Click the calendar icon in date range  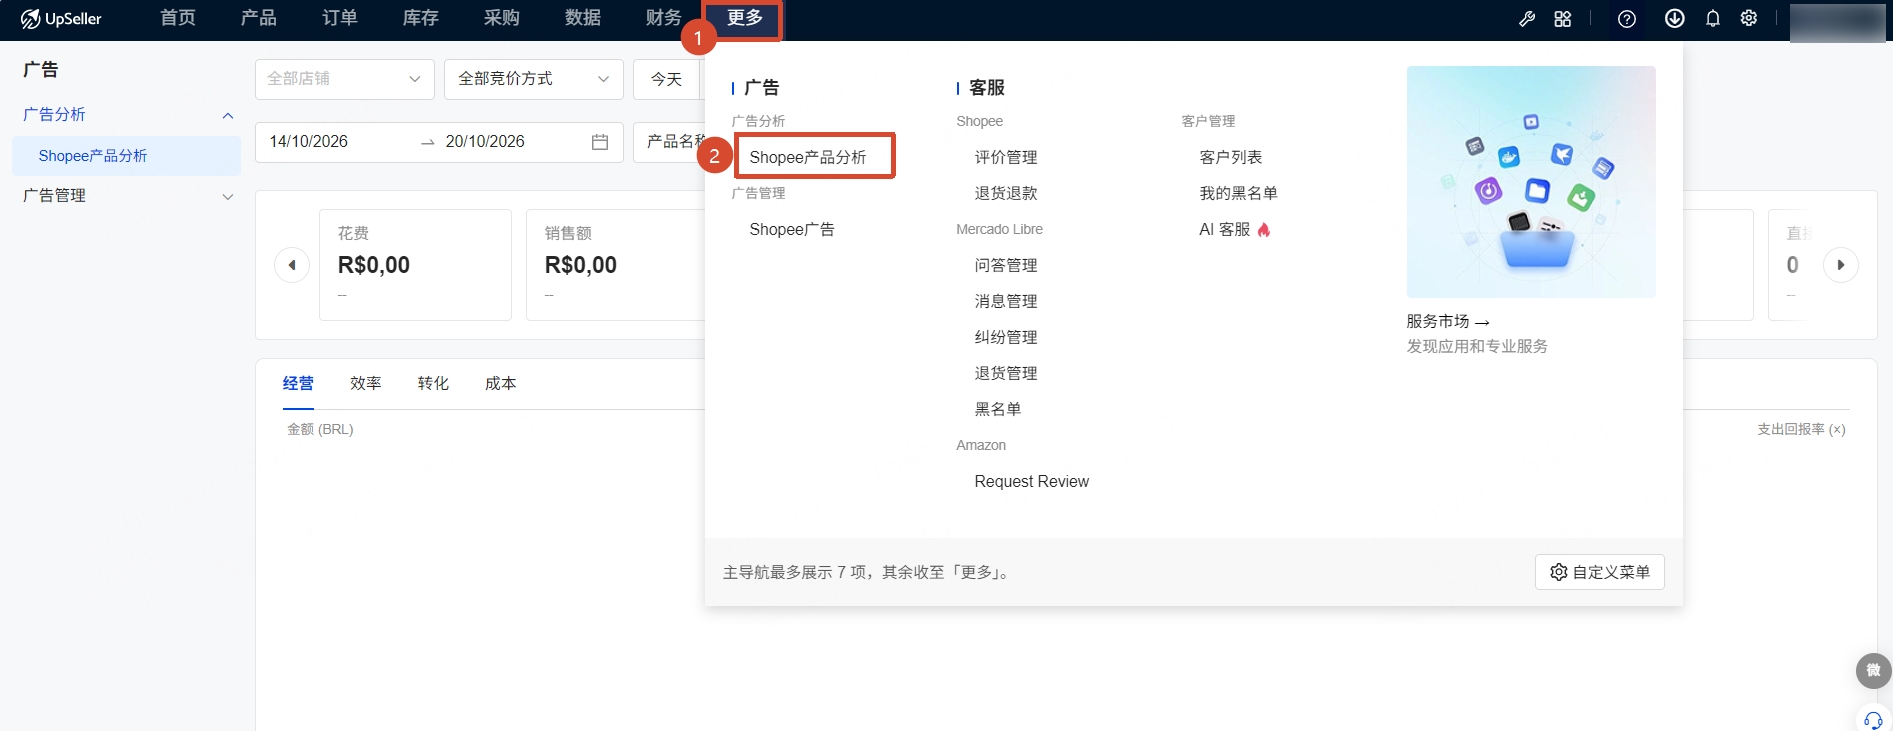coord(600,142)
